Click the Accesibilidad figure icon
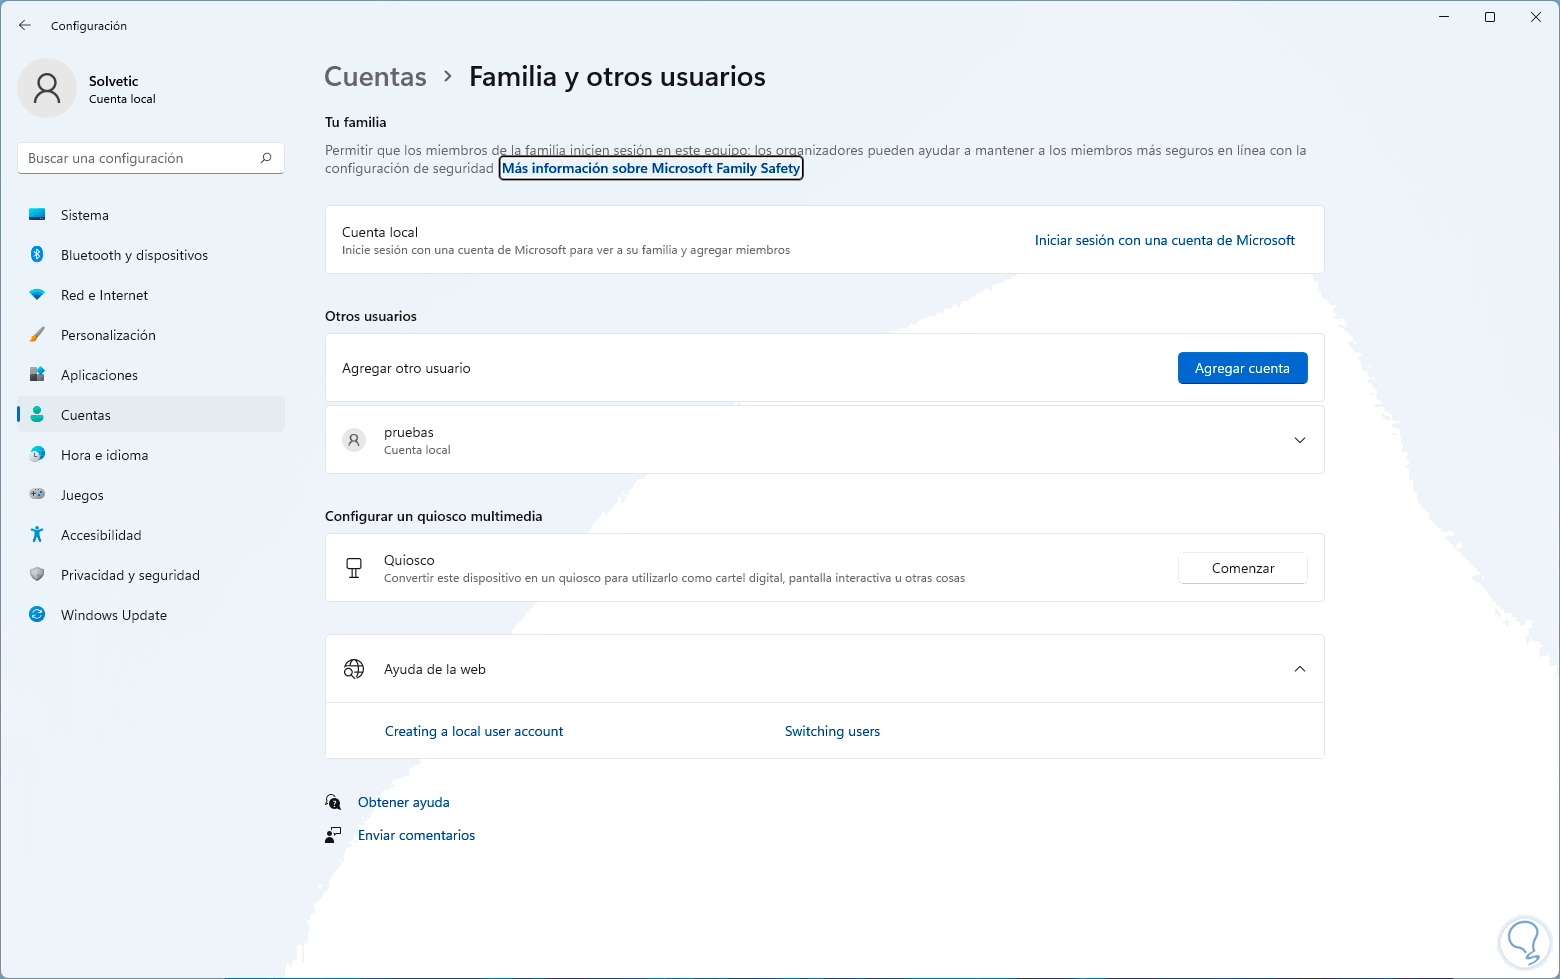Viewport: 1560px width, 979px height. click(x=37, y=535)
